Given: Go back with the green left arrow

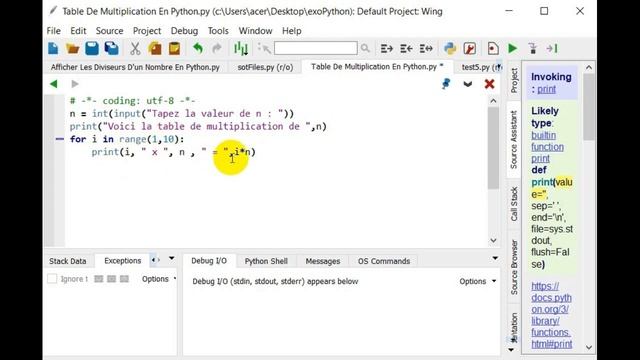Looking at the screenshot, I should point(53,84).
